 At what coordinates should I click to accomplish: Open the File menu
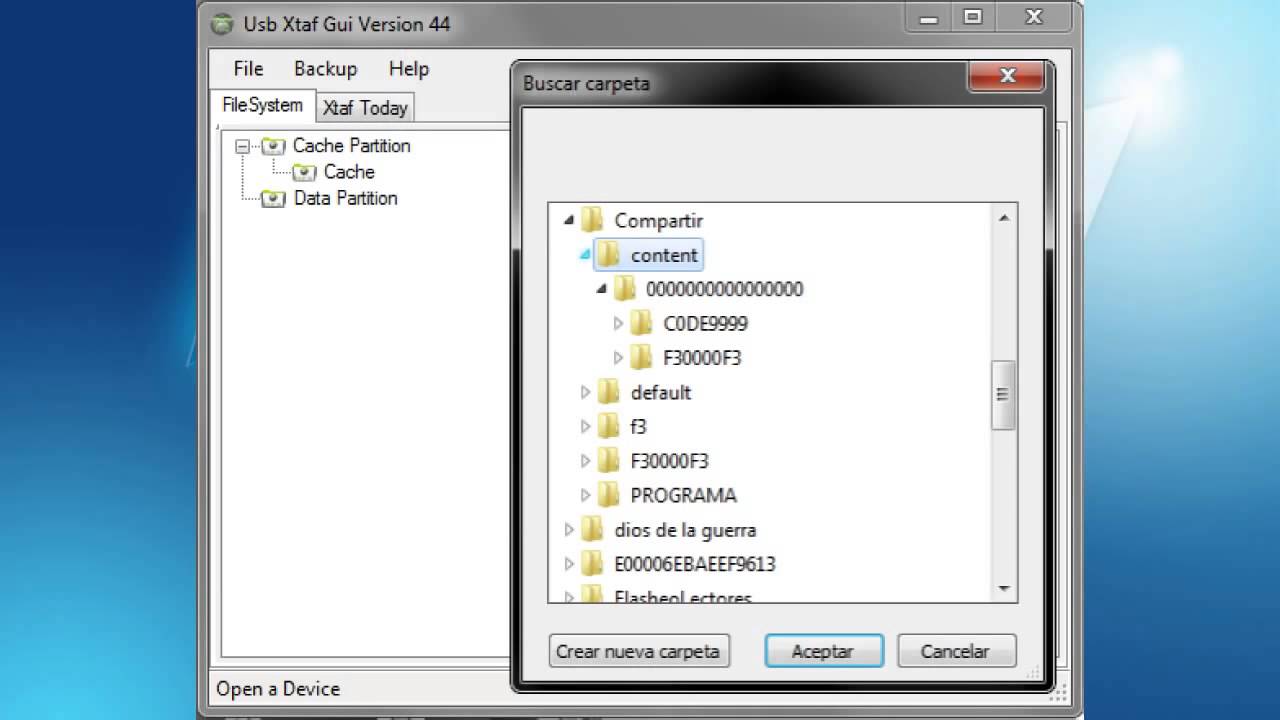click(x=248, y=69)
